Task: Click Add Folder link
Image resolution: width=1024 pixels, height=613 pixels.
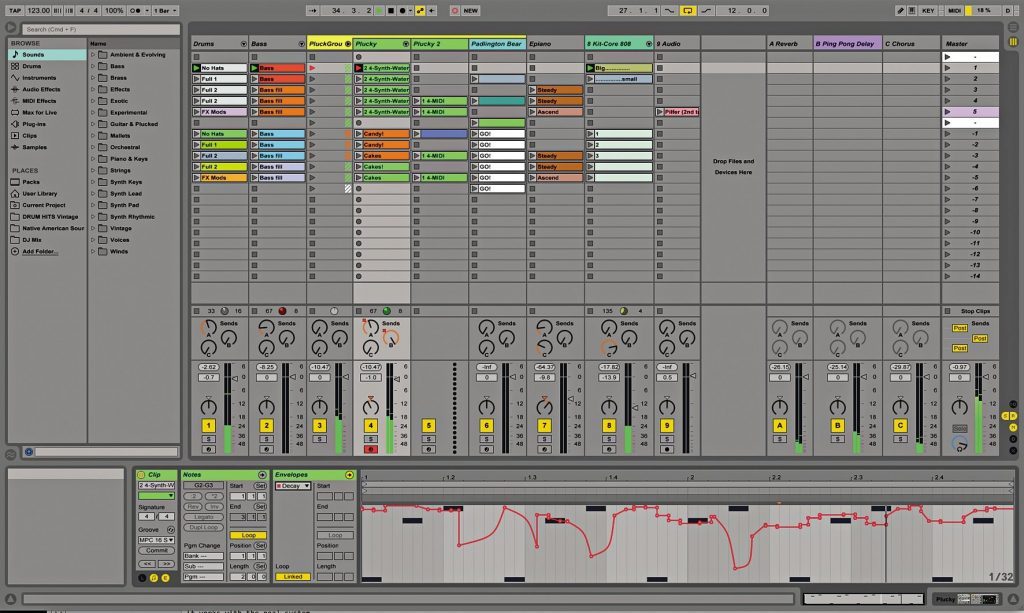Action: (x=39, y=251)
